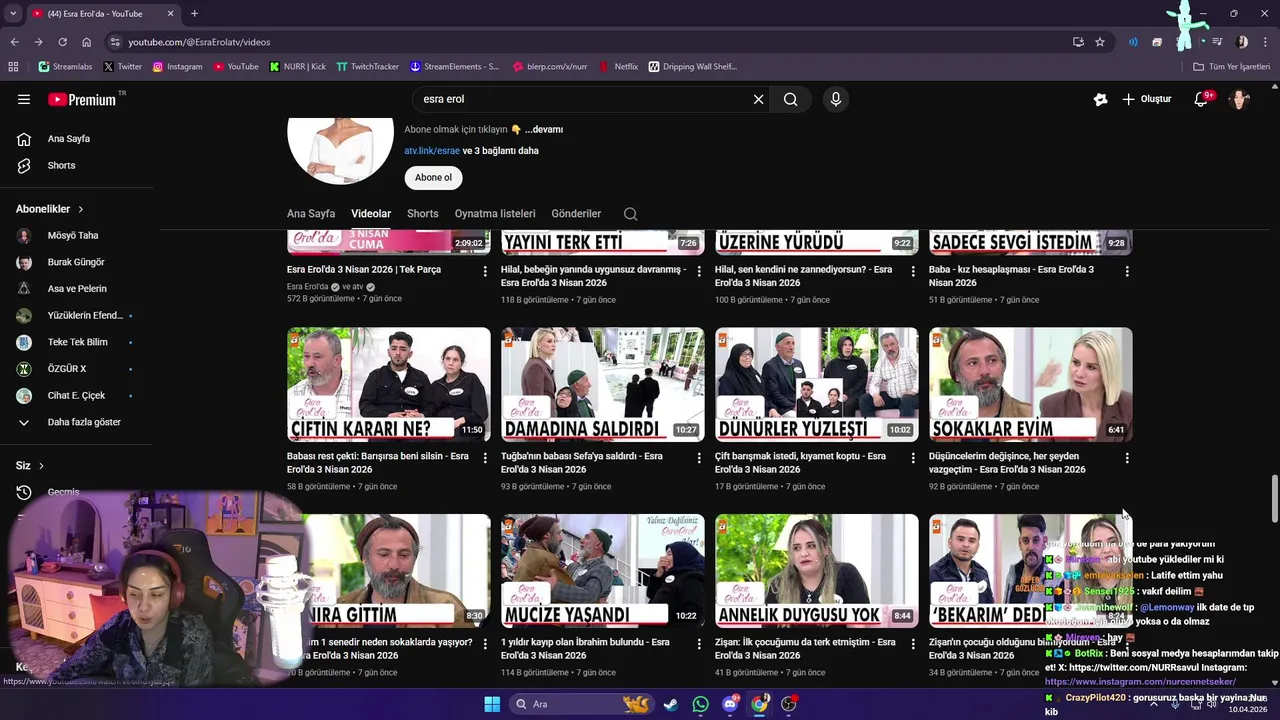The image size is (1280, 720).
Task: Open three-dot menu for 'Hilal, bebeğin yanında' video
Action: point(699,271)
